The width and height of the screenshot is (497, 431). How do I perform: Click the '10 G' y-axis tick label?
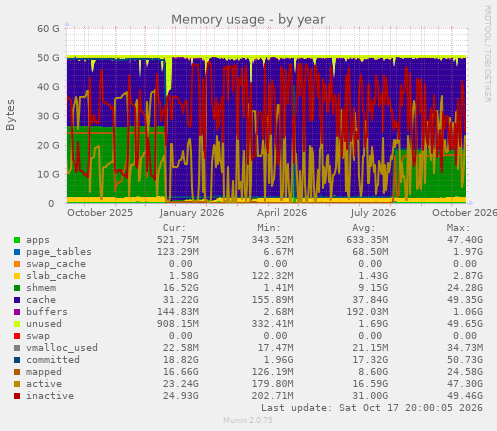click(48, 174)
